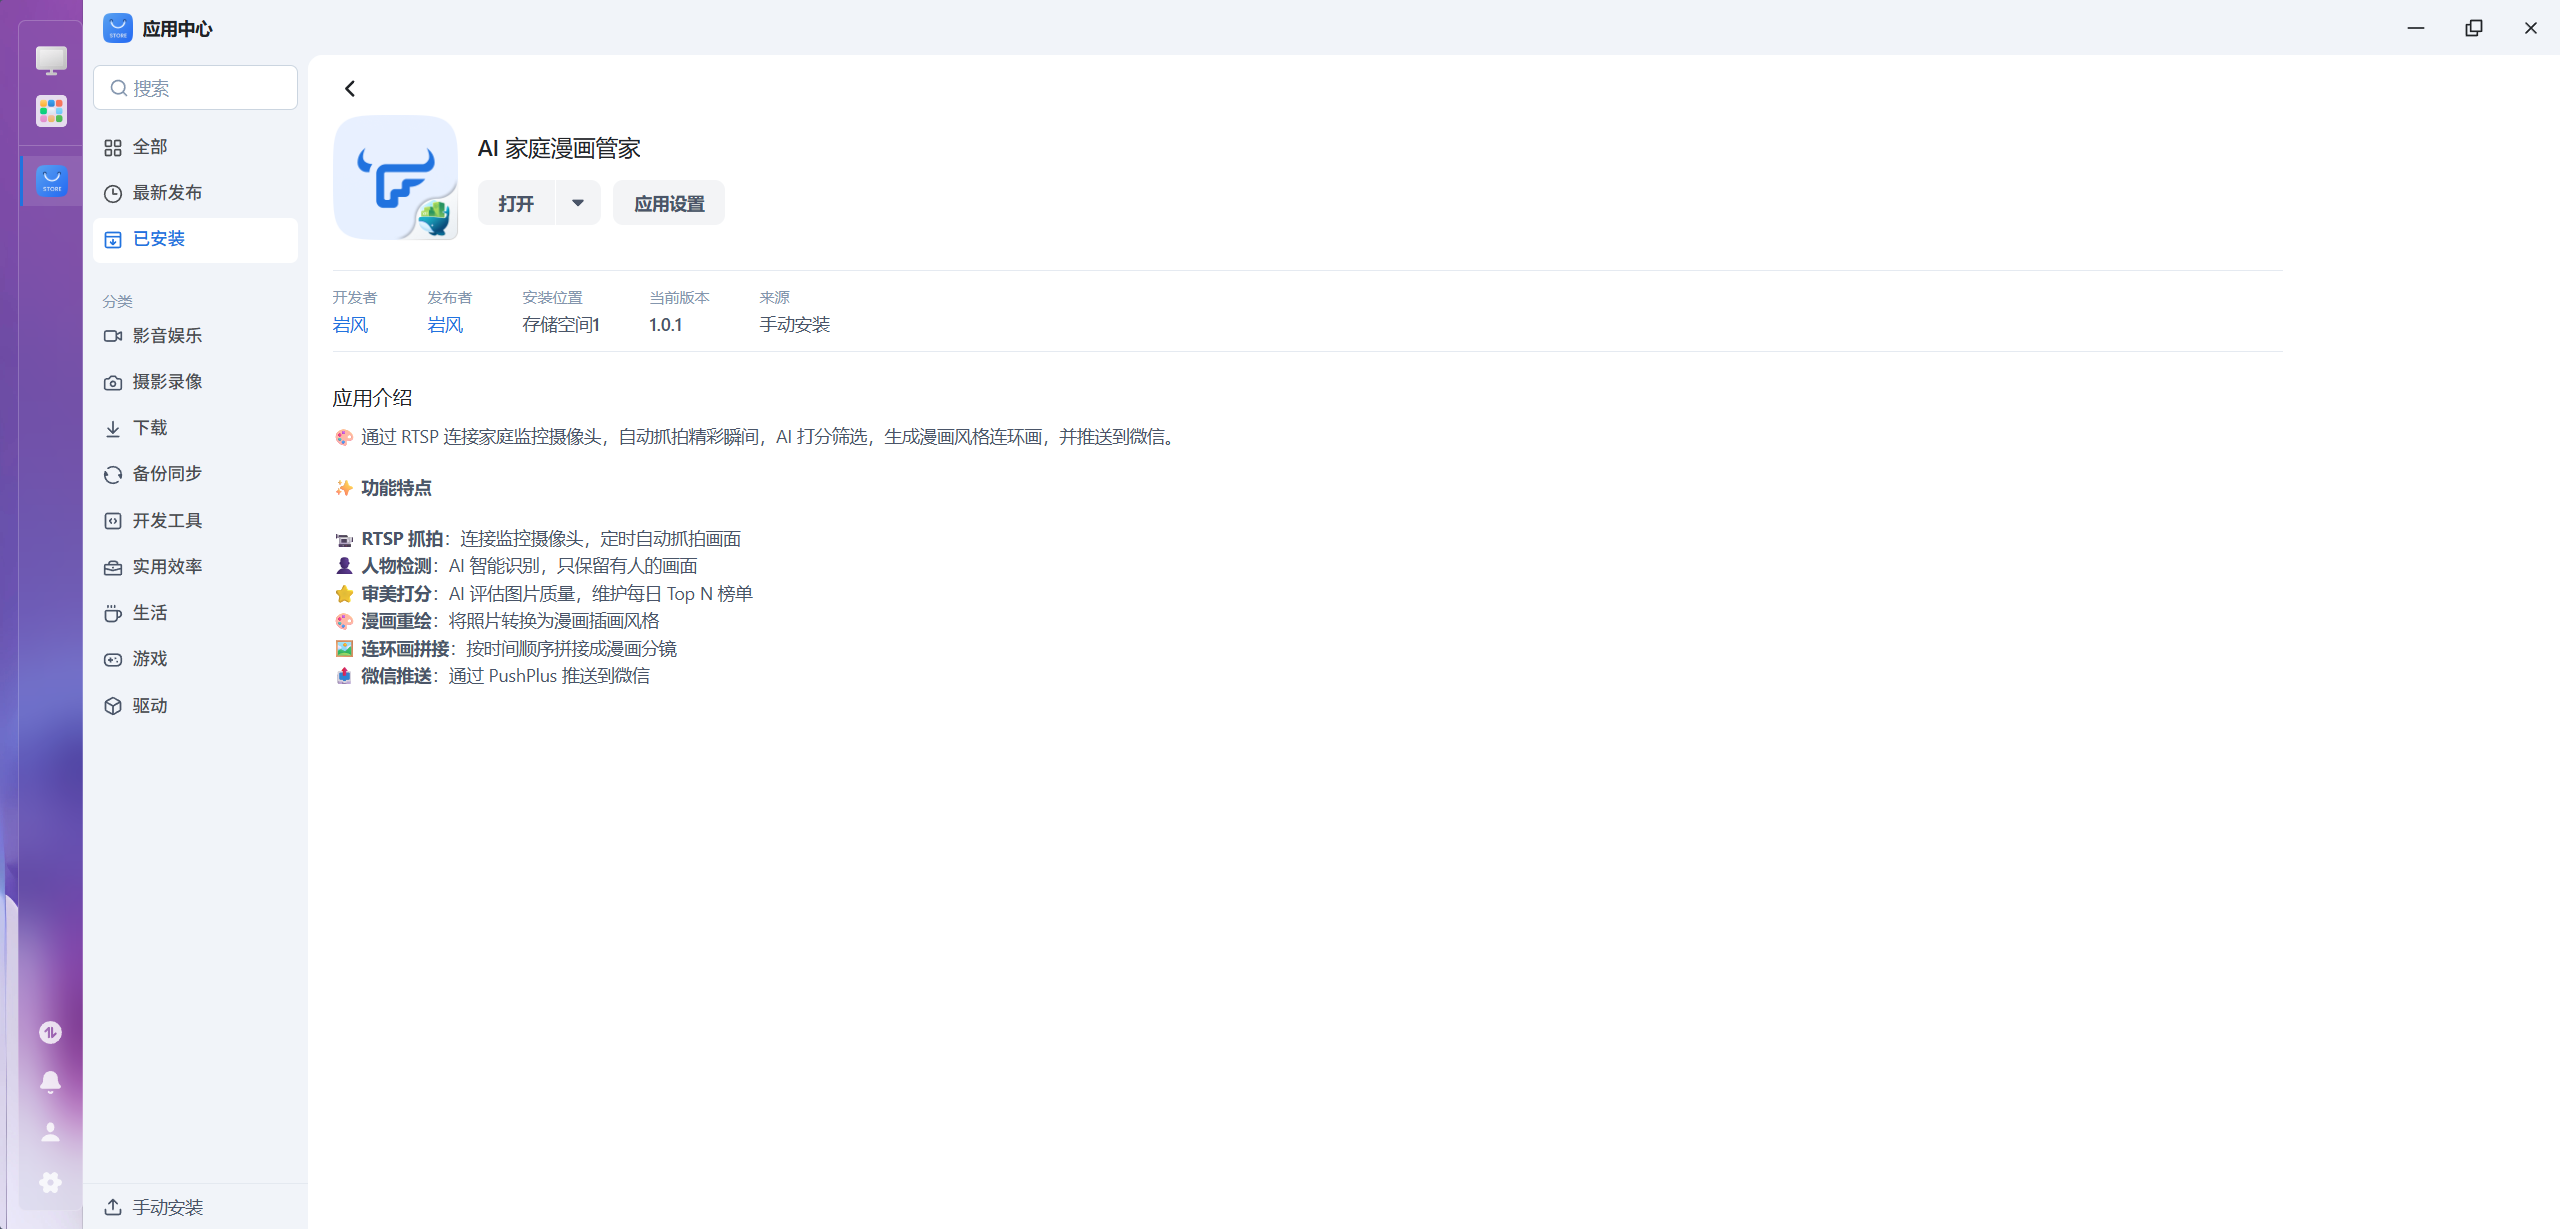Screen dimensions: 2560x1229
Task: Select the 已安装 sidebar item
Action: point(159,239)
